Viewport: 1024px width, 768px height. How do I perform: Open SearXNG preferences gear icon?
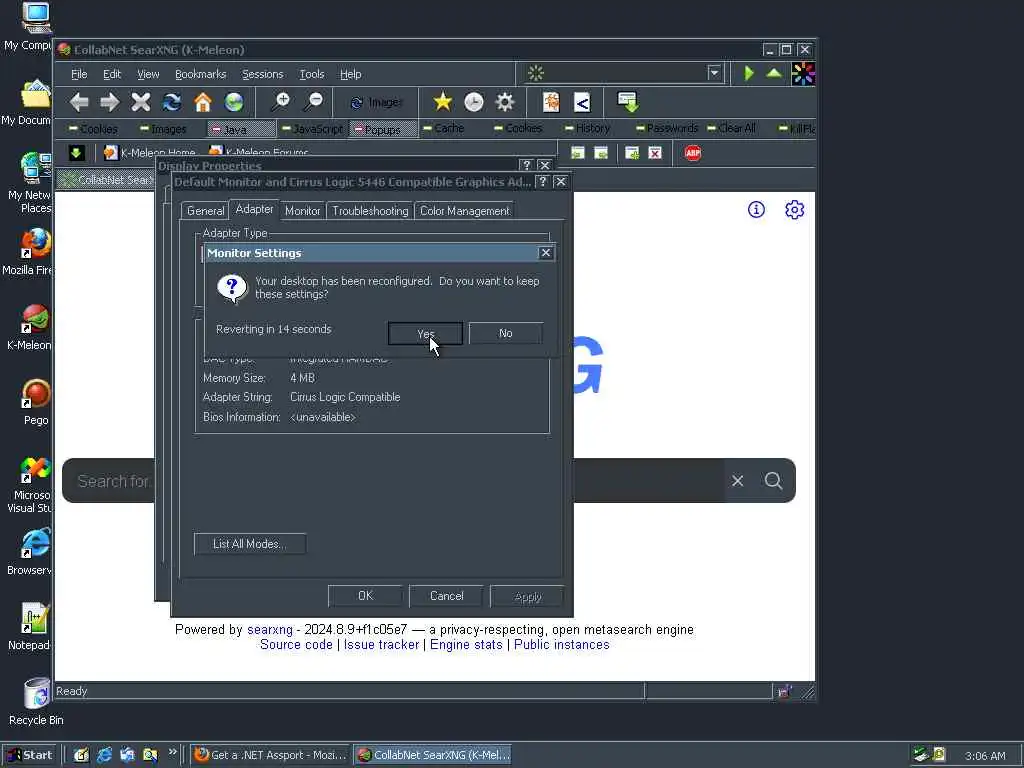[794, 210]
